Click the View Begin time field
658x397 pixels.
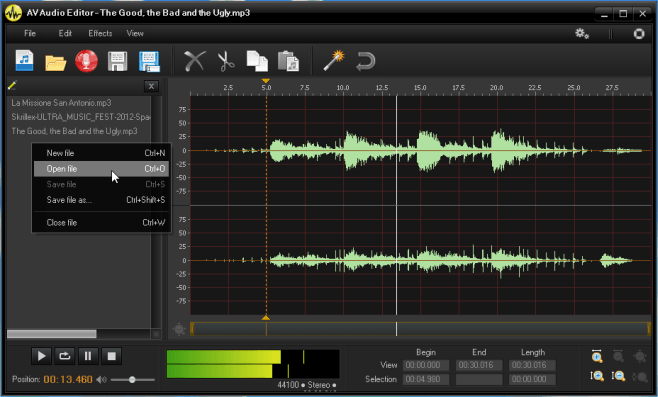tap(426, 366)
